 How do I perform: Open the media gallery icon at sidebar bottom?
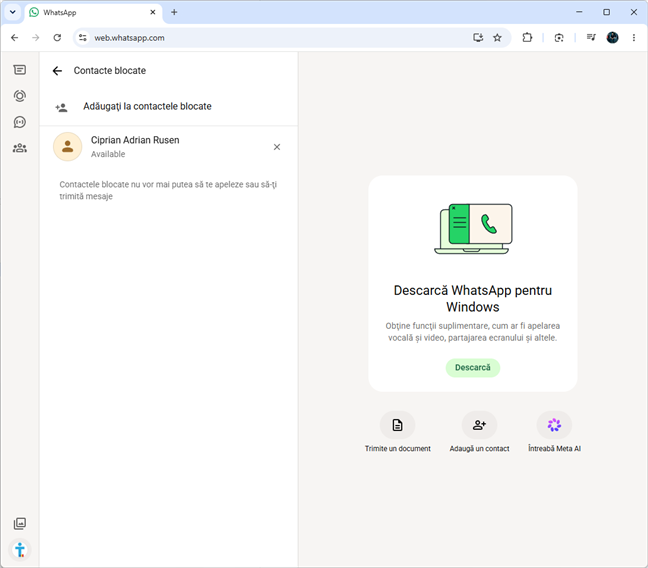pos(19,523)
